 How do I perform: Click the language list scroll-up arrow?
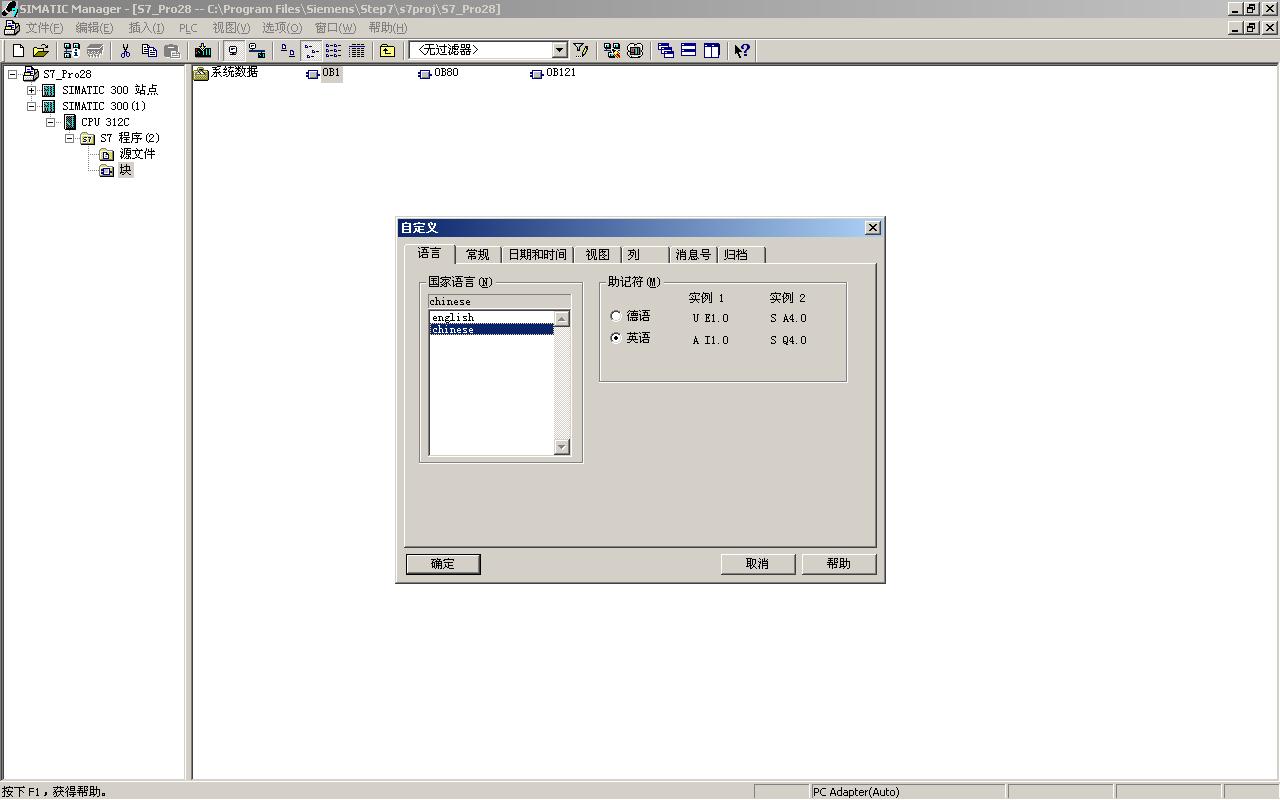pos(562,319)
